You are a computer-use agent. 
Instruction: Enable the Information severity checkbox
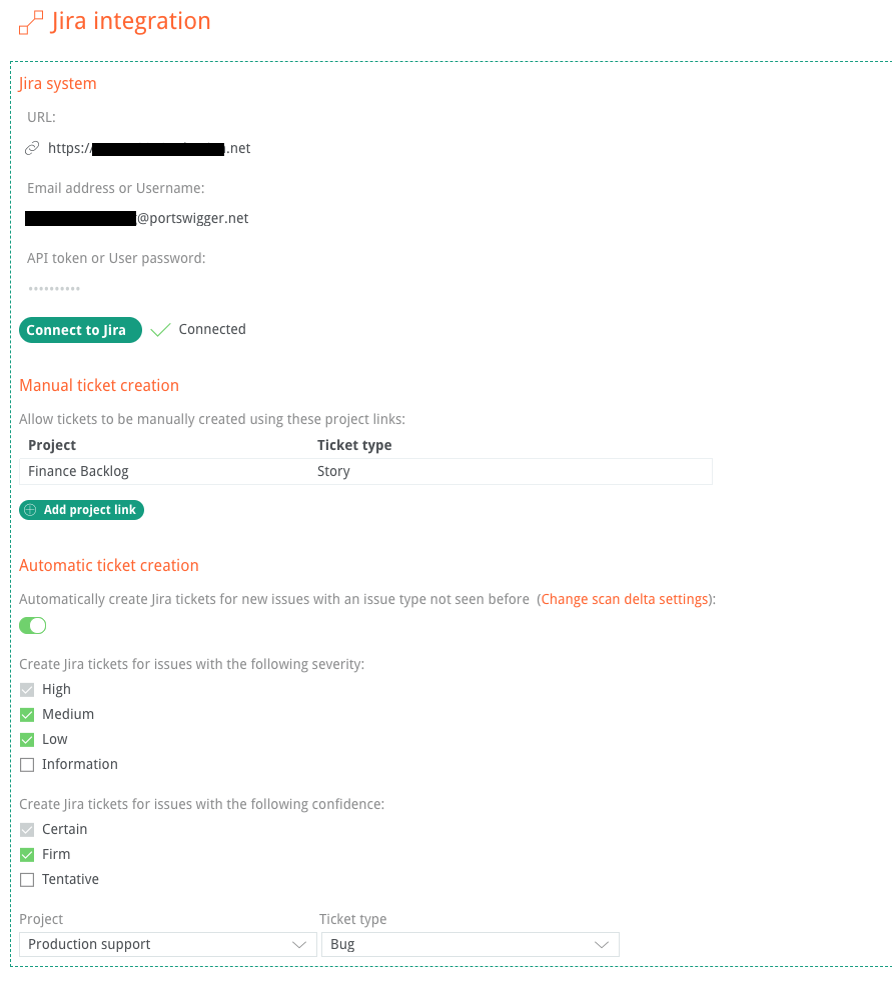pos(27,764)
